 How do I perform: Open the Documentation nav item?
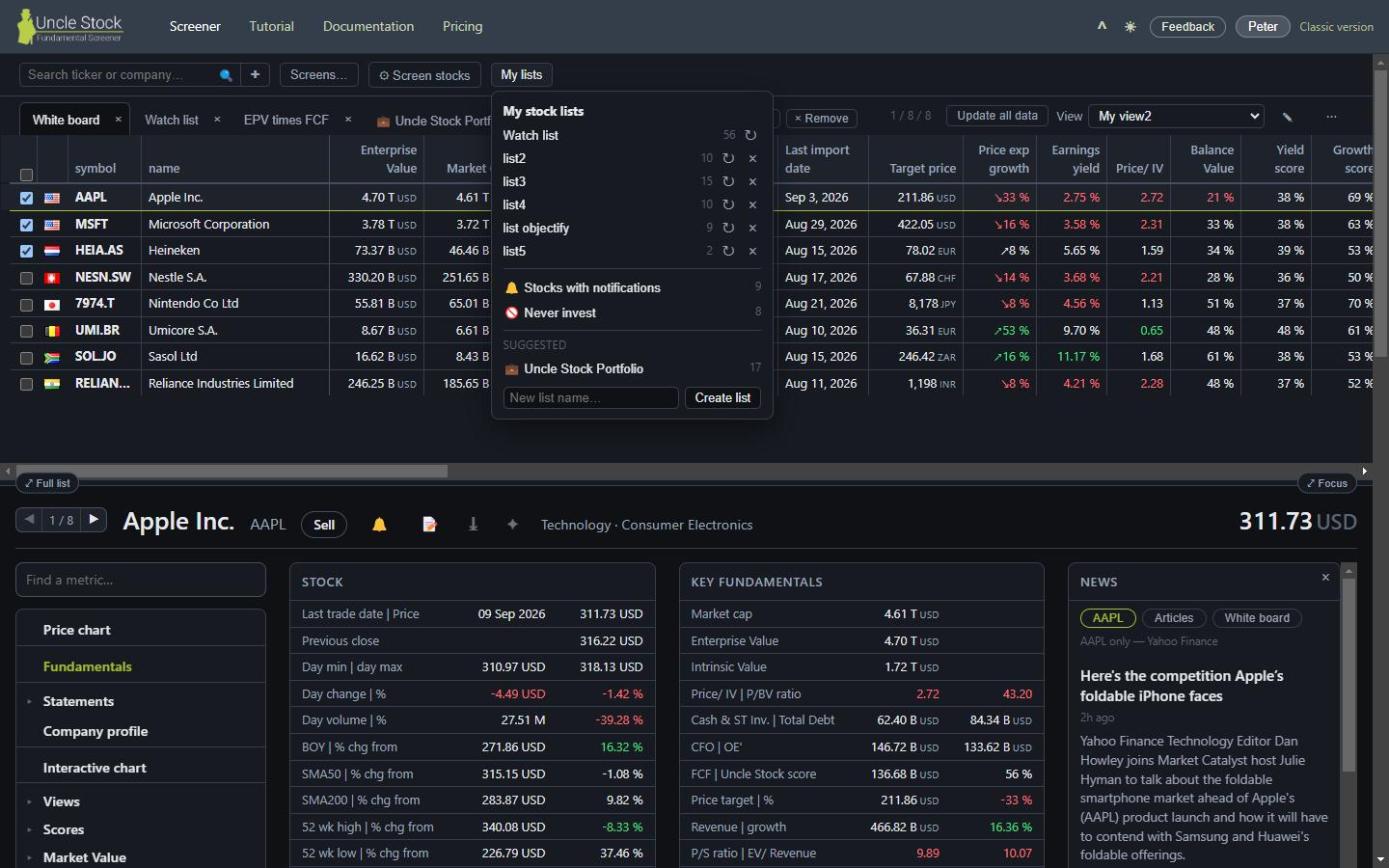pos(368,26)
